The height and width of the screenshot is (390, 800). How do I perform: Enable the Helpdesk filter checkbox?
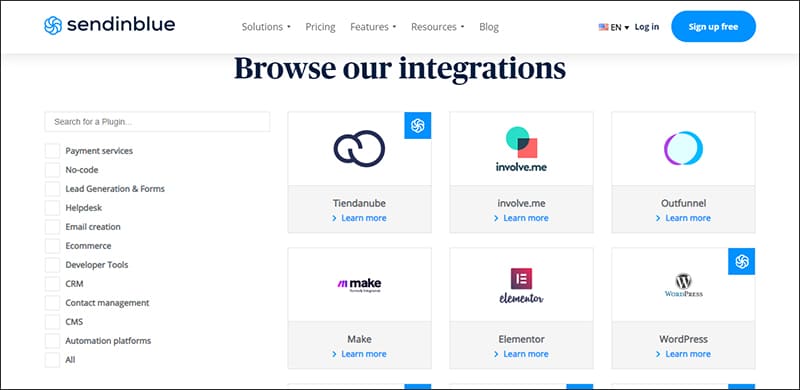coord(52,208)
